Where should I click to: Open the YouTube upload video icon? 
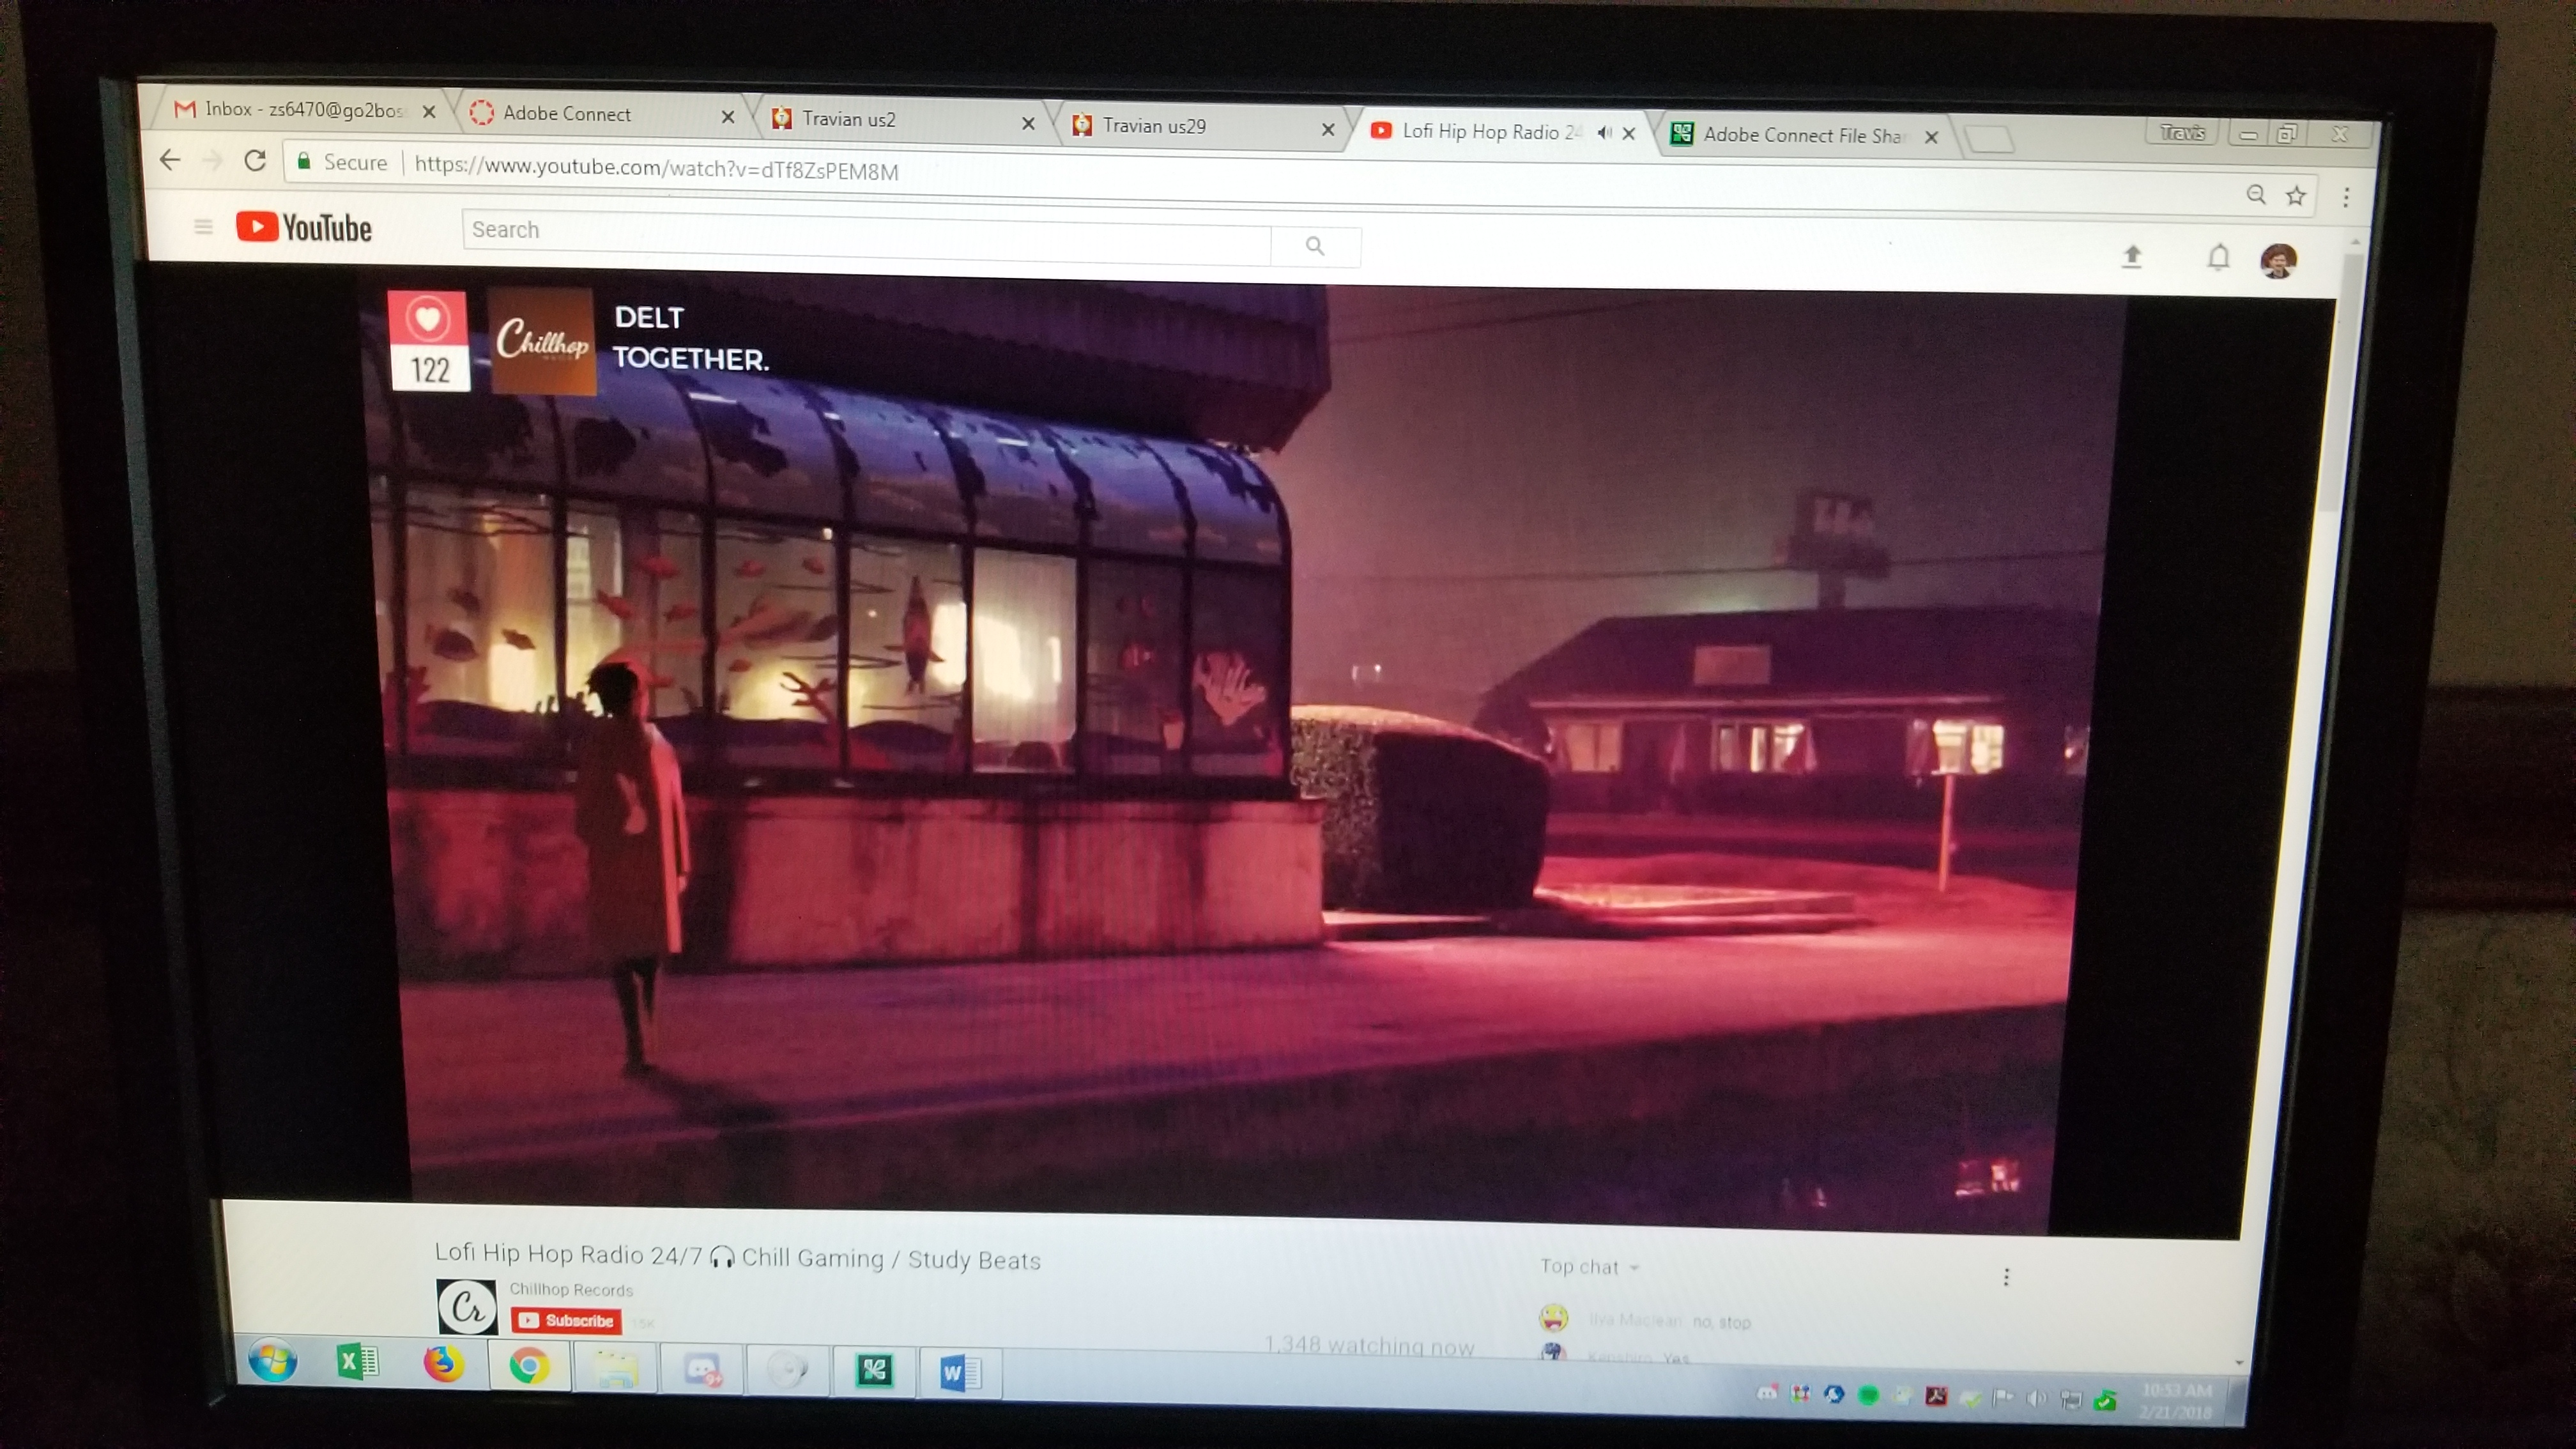point(2132,256)
